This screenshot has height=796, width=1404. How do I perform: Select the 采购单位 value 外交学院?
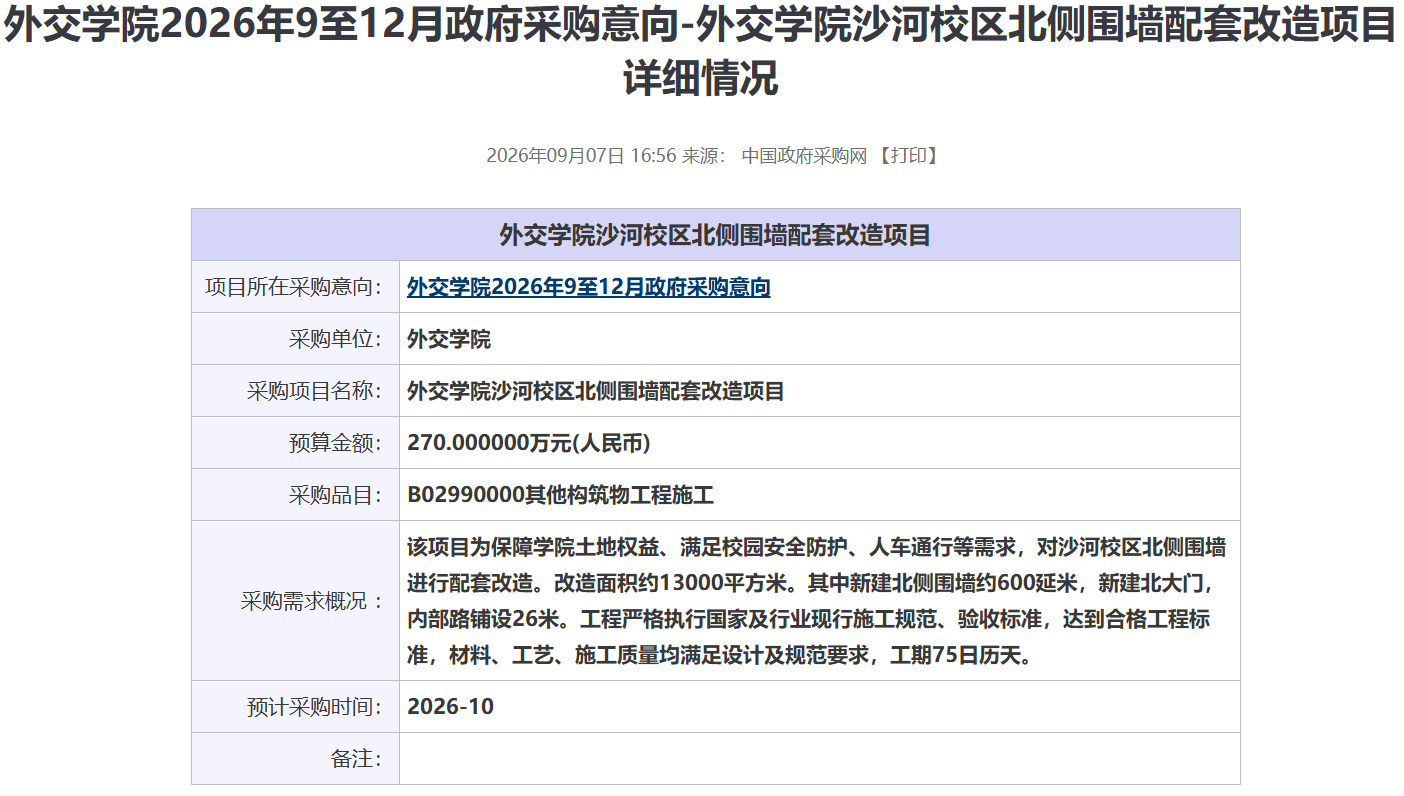449,339
